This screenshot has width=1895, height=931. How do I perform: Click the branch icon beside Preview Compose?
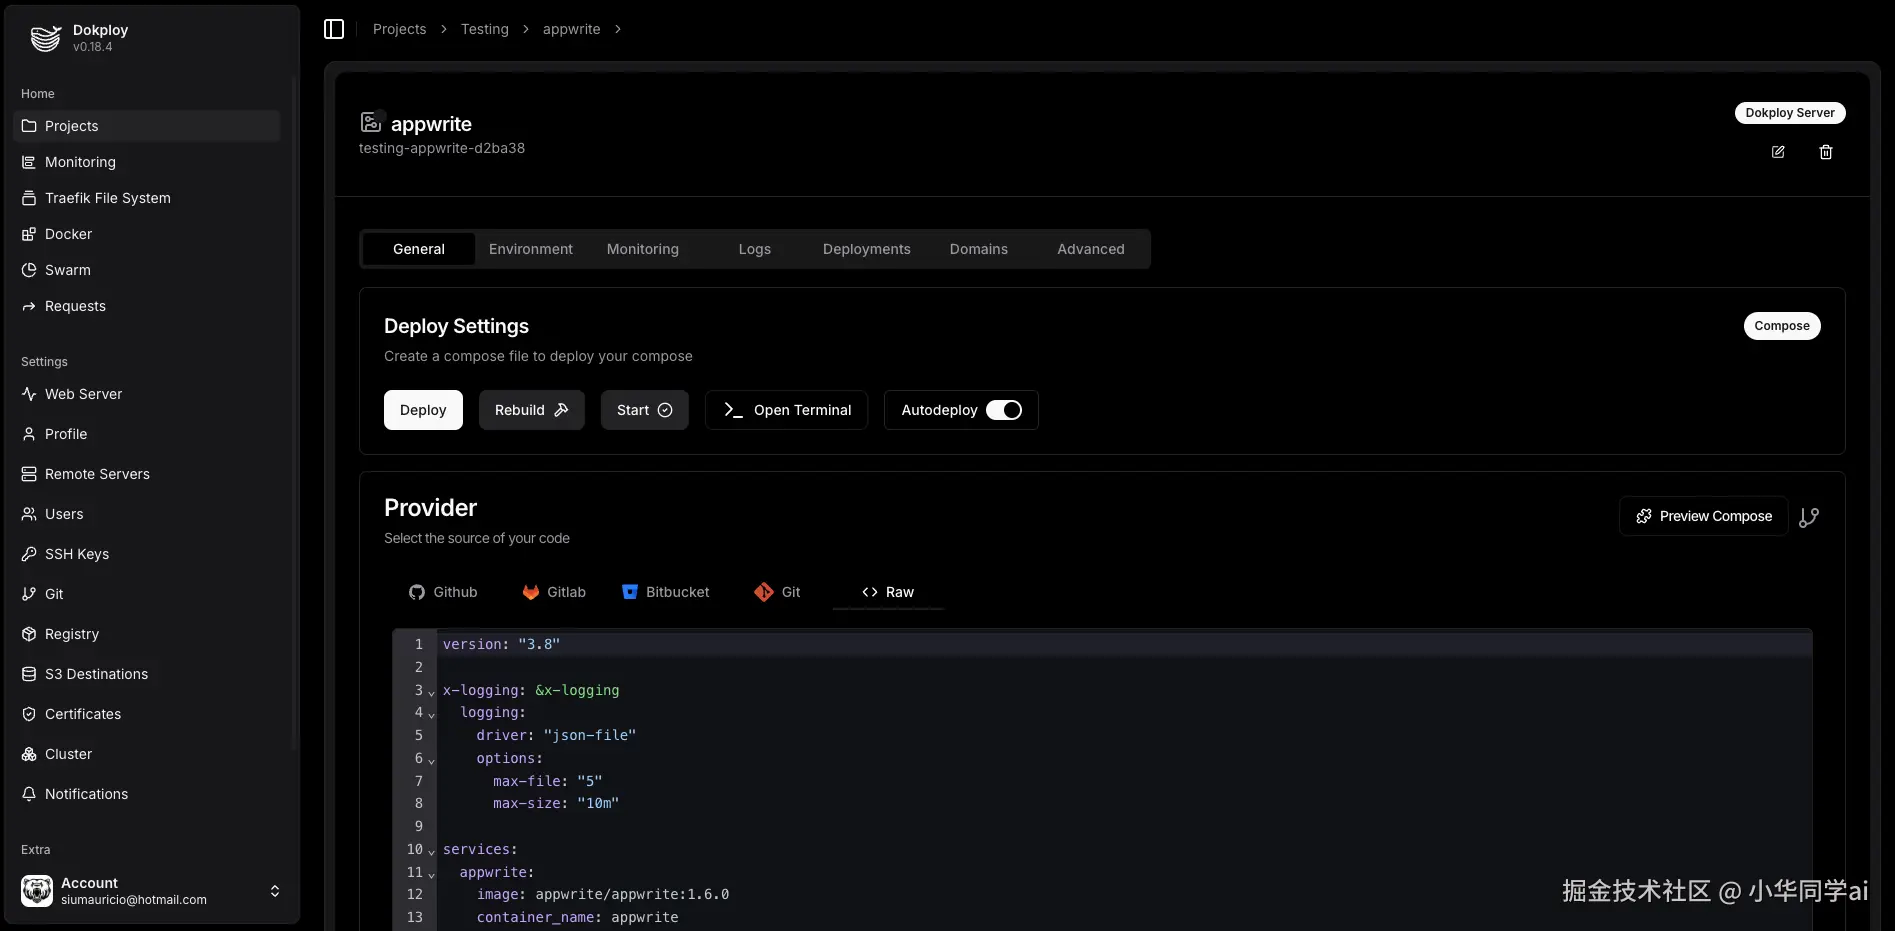coord(1809,517)
